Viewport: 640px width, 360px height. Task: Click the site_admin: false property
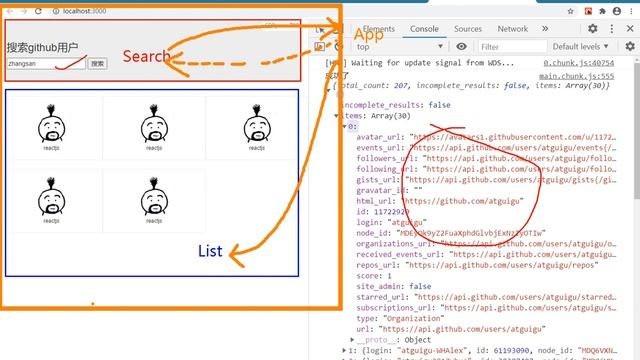pyautogui.click(x=393, y=287)
